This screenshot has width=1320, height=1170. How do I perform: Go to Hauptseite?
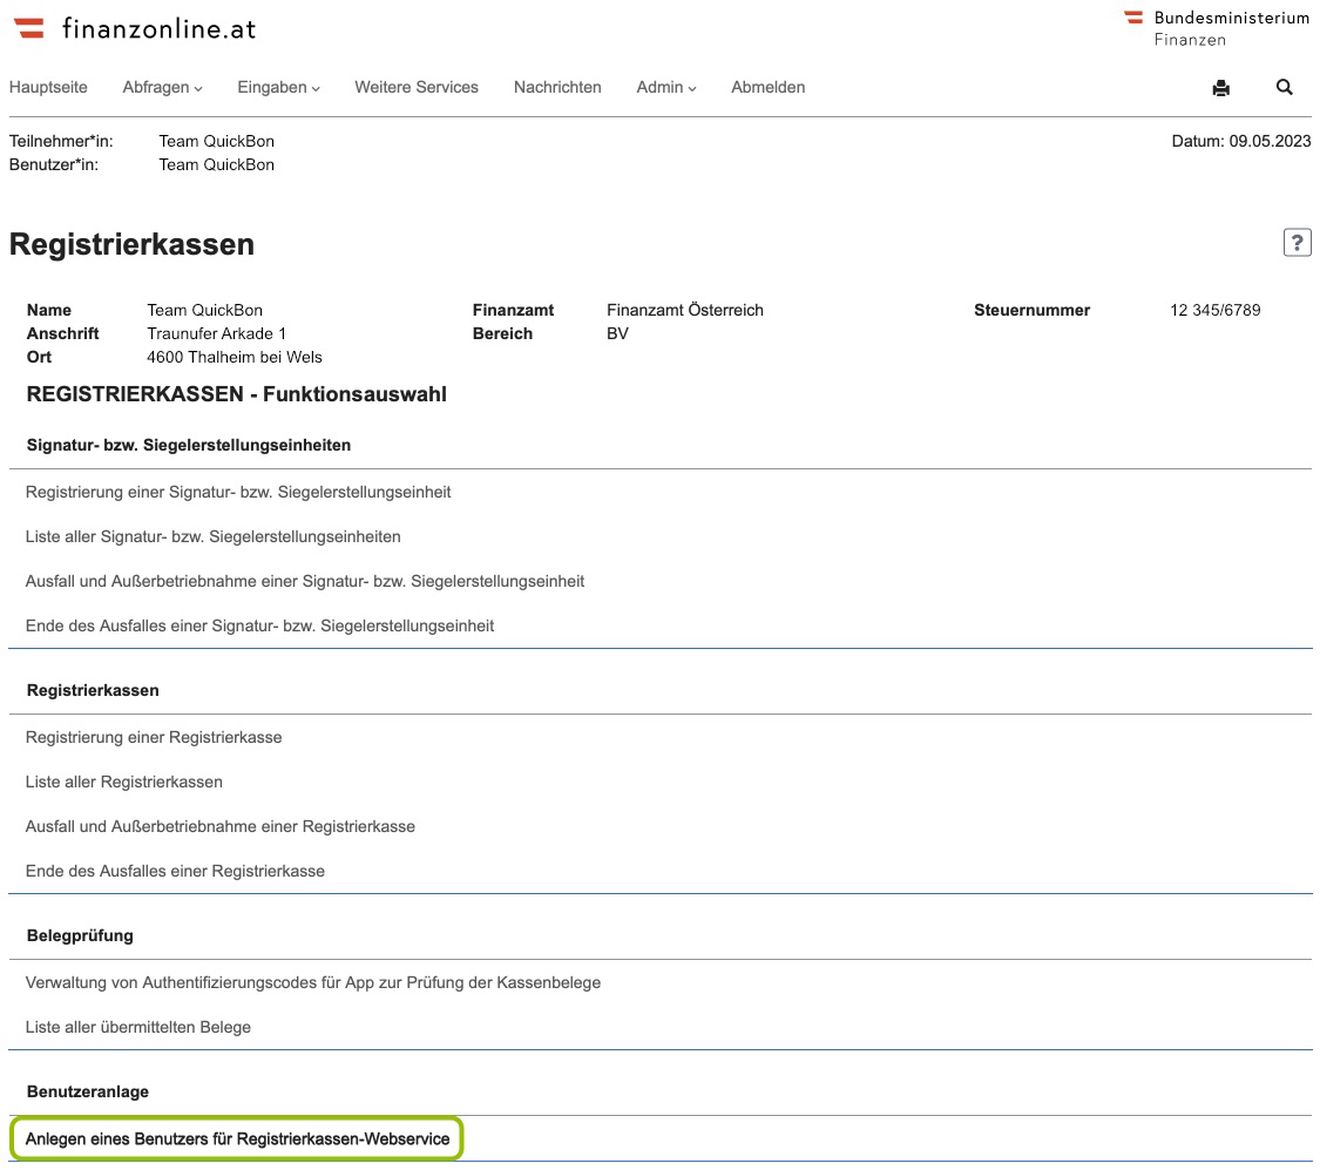(x=48, y=87)
